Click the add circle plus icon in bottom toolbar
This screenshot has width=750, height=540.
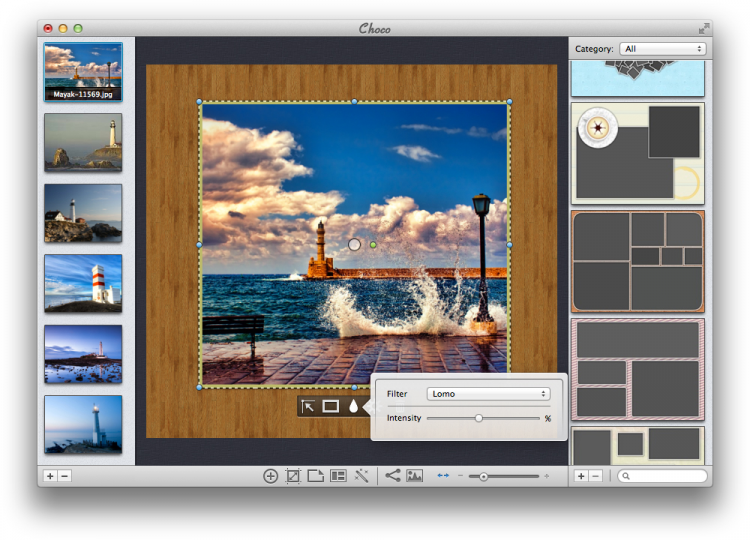tap(270, 476)
